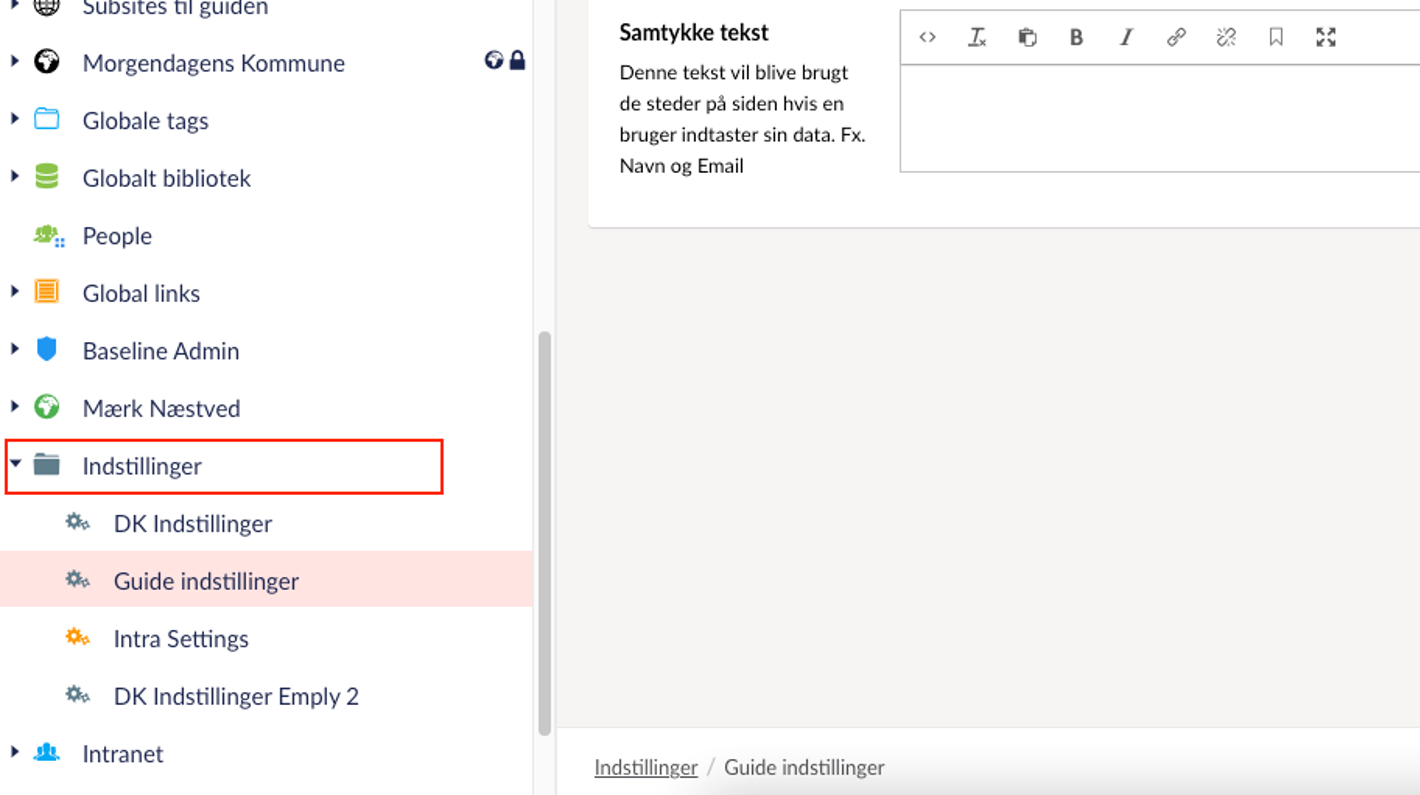Click the tree panel vertical scrollbar
The height and width of the screenshot is (795, 1420).
544,532
